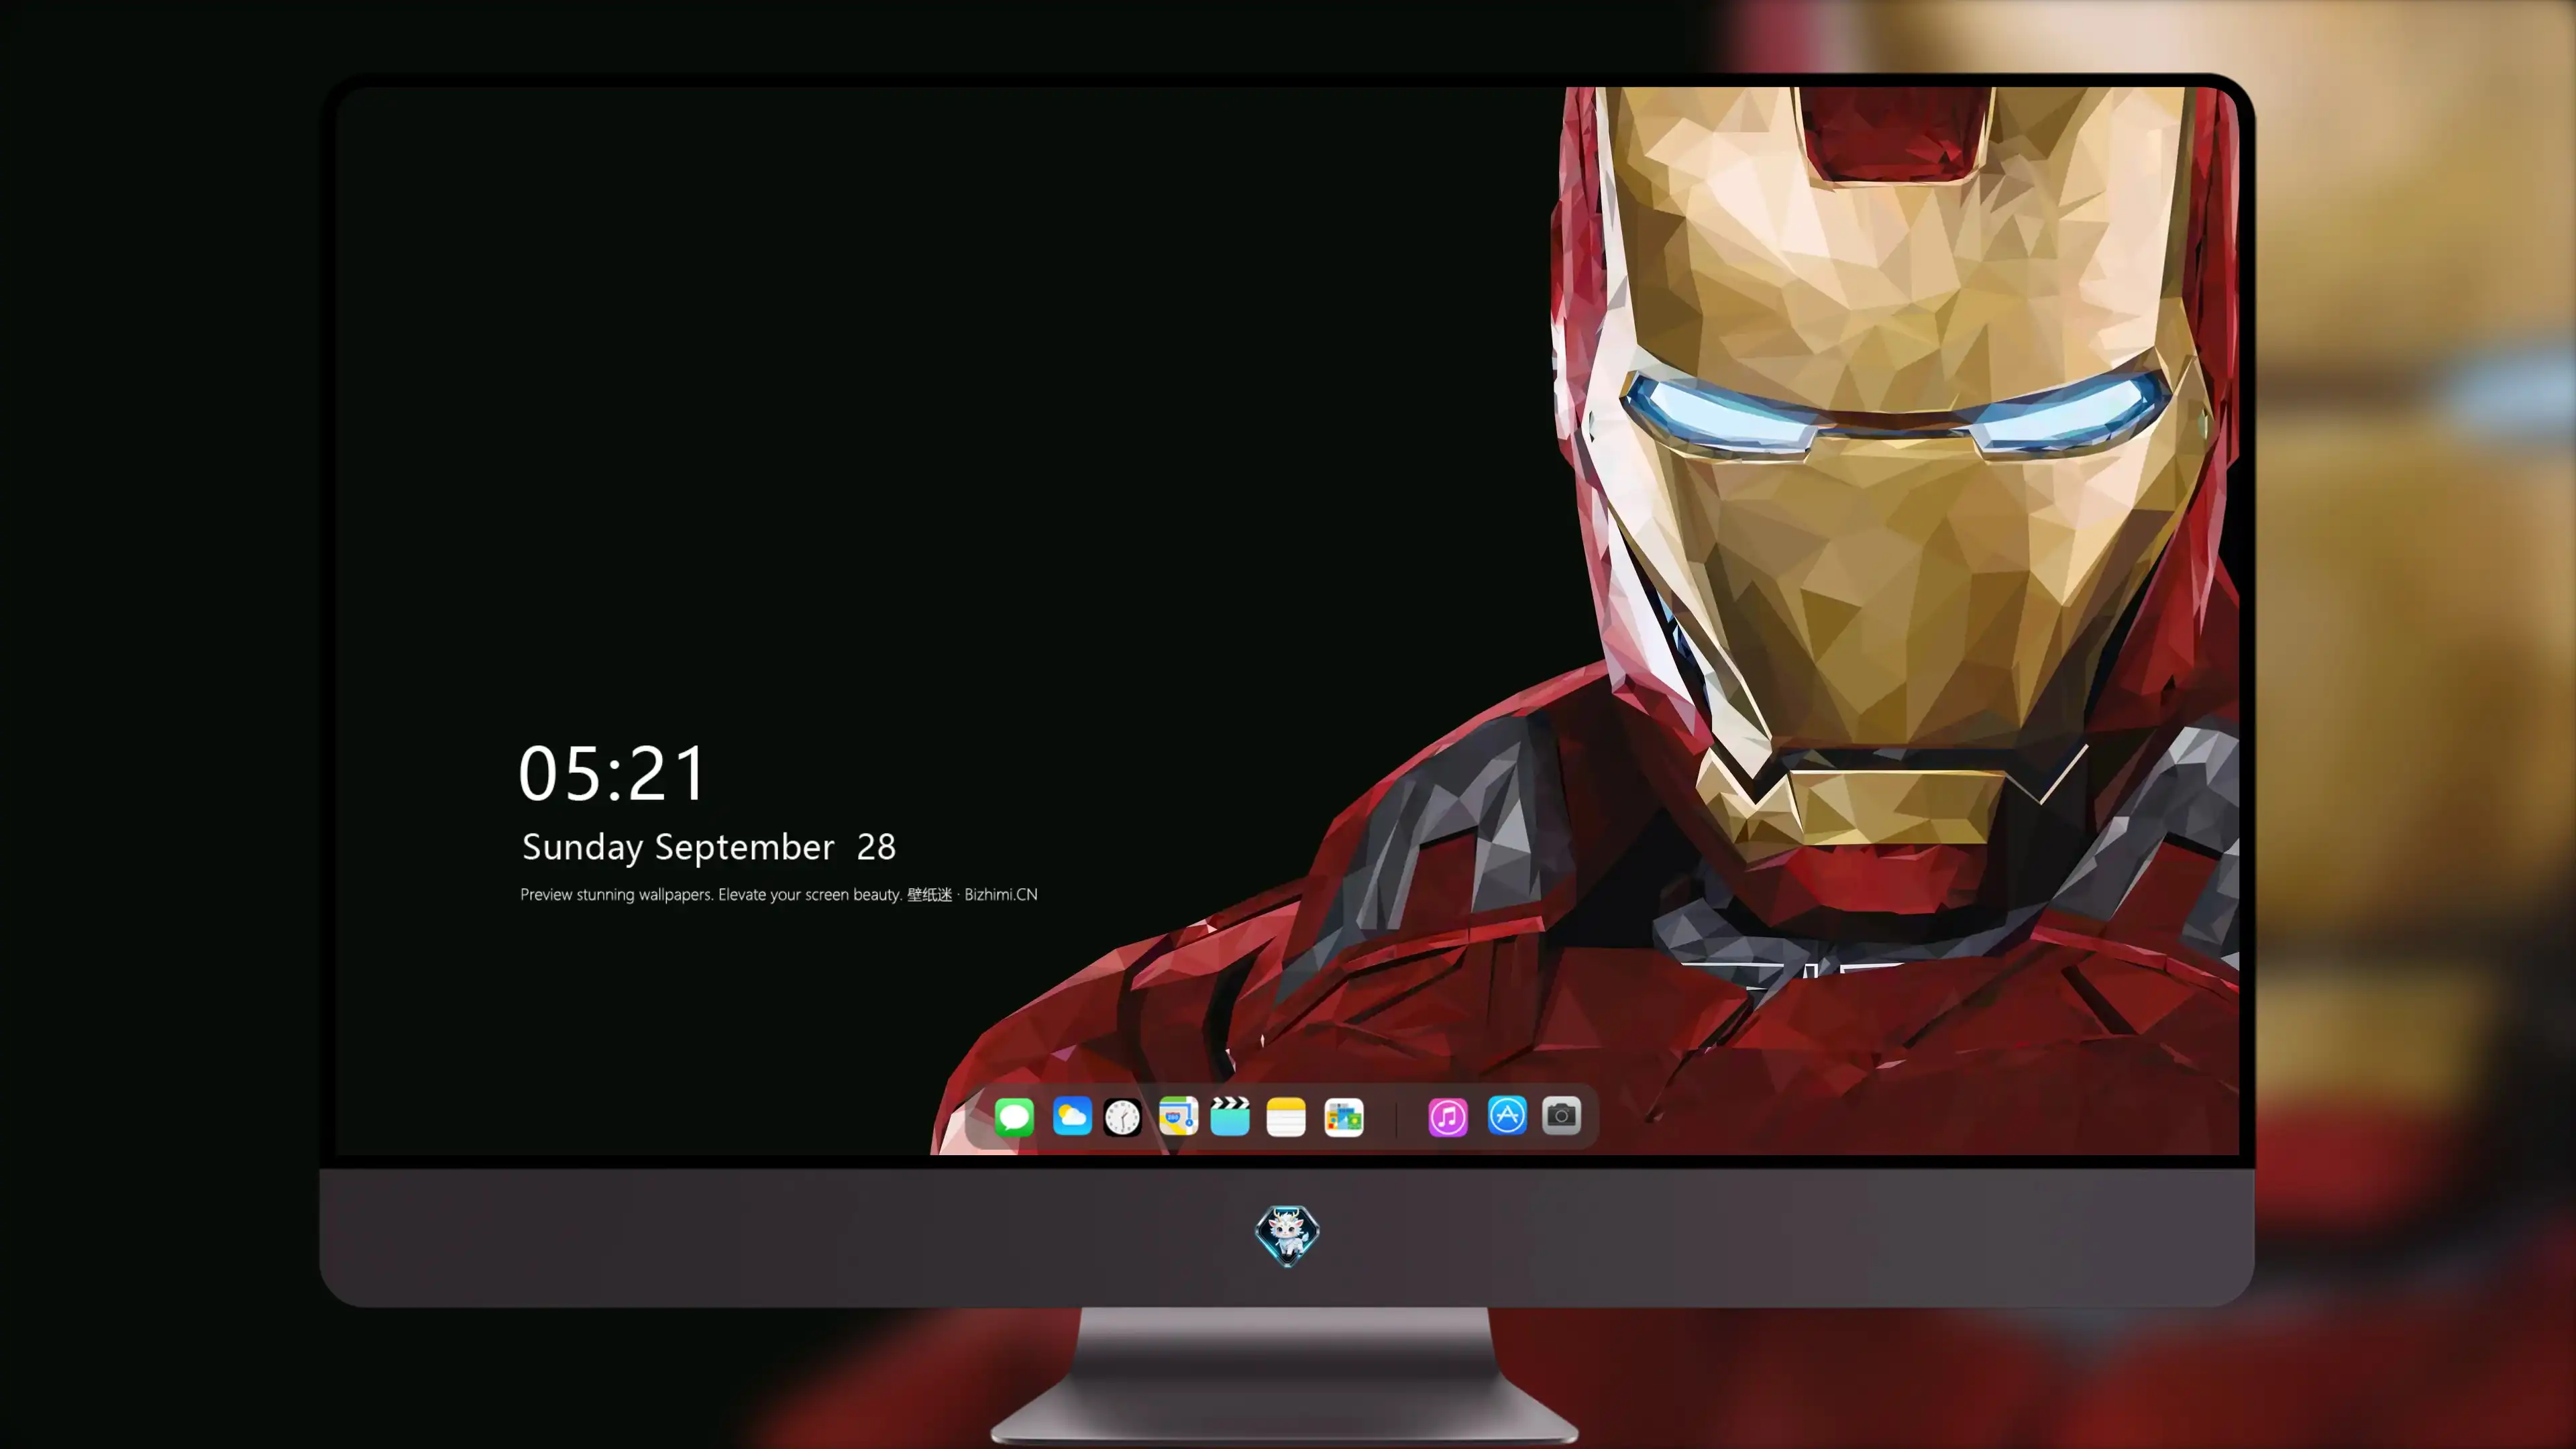The image size is (2576, 1449).
Task: Click the dragon logo badge on monitor chin
Action: (1287, 1236)
